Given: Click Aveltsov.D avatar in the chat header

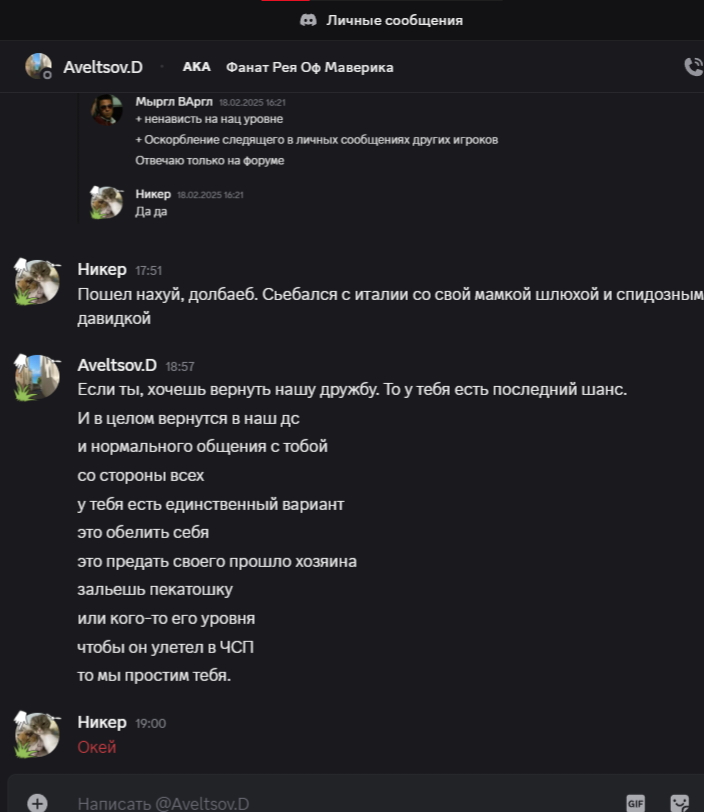Looking at the screenshot, I should [x=38, y=66].
